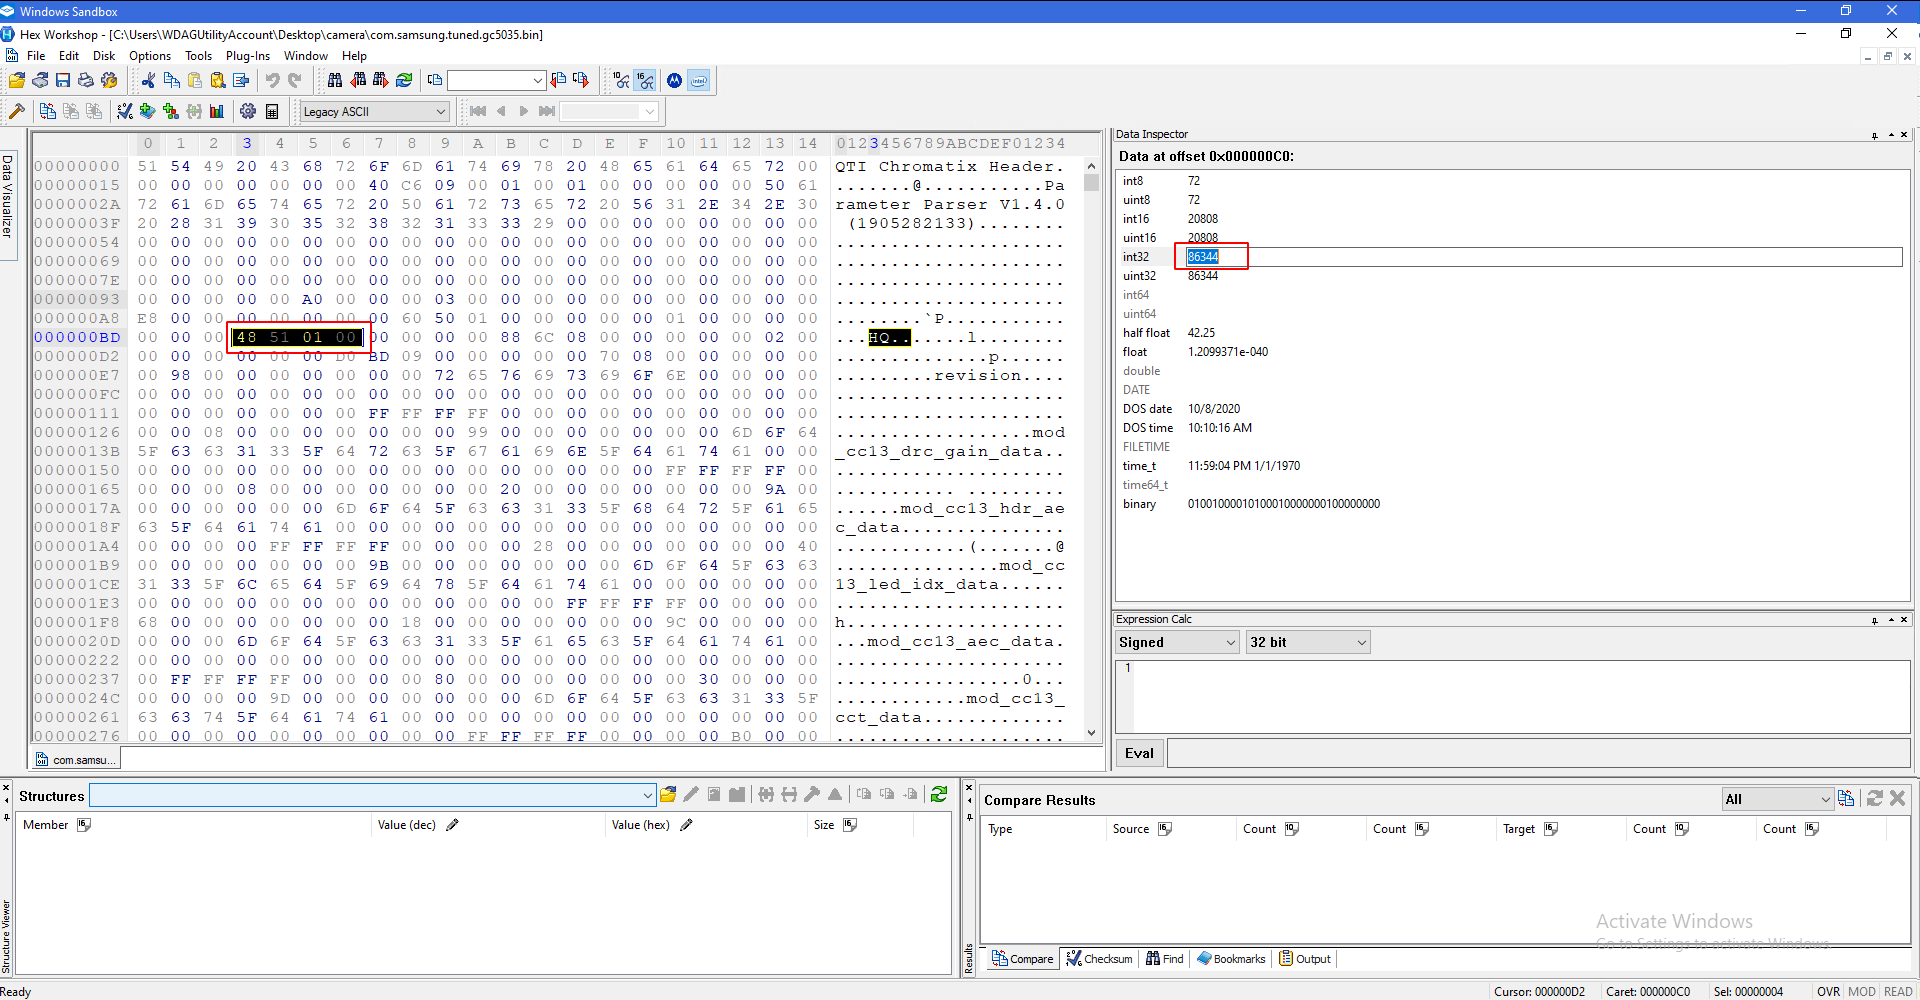Open the Data Inspector panel menu arrow

point(1890,134)
